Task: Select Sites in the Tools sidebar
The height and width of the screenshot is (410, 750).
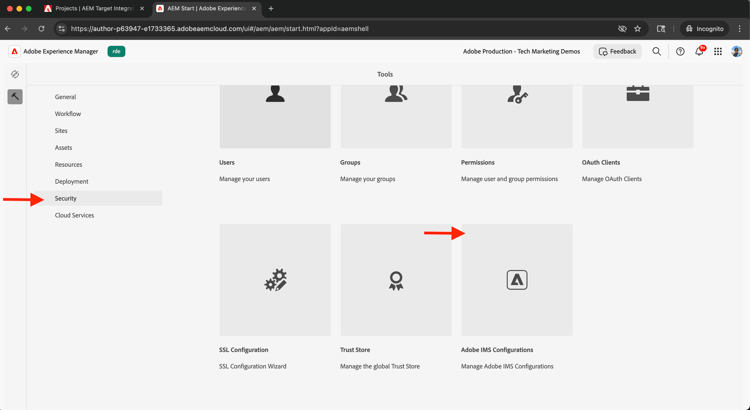Action: pyautogui.click(x=61, y=131)
